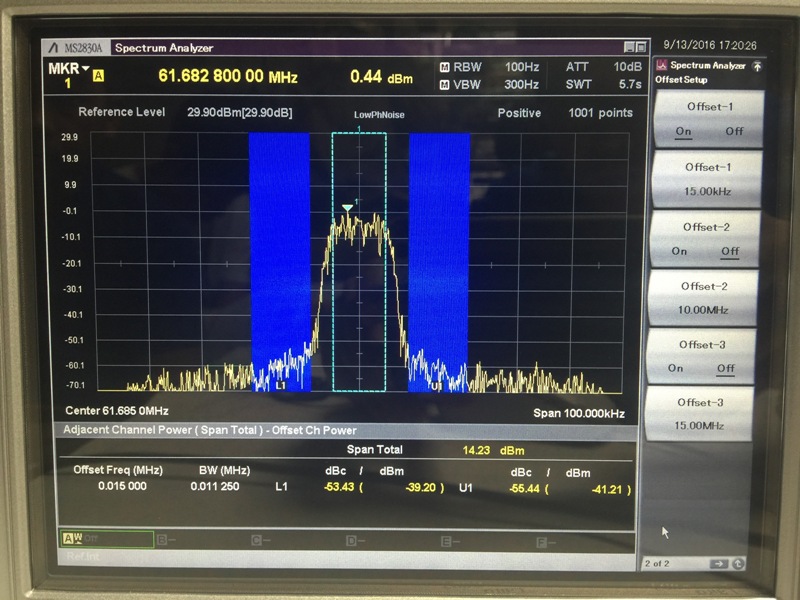This screenshot has height=600, width=800.
Task: Open the Offset-2 10.00MHz value setting
Action: coord(707,297)
